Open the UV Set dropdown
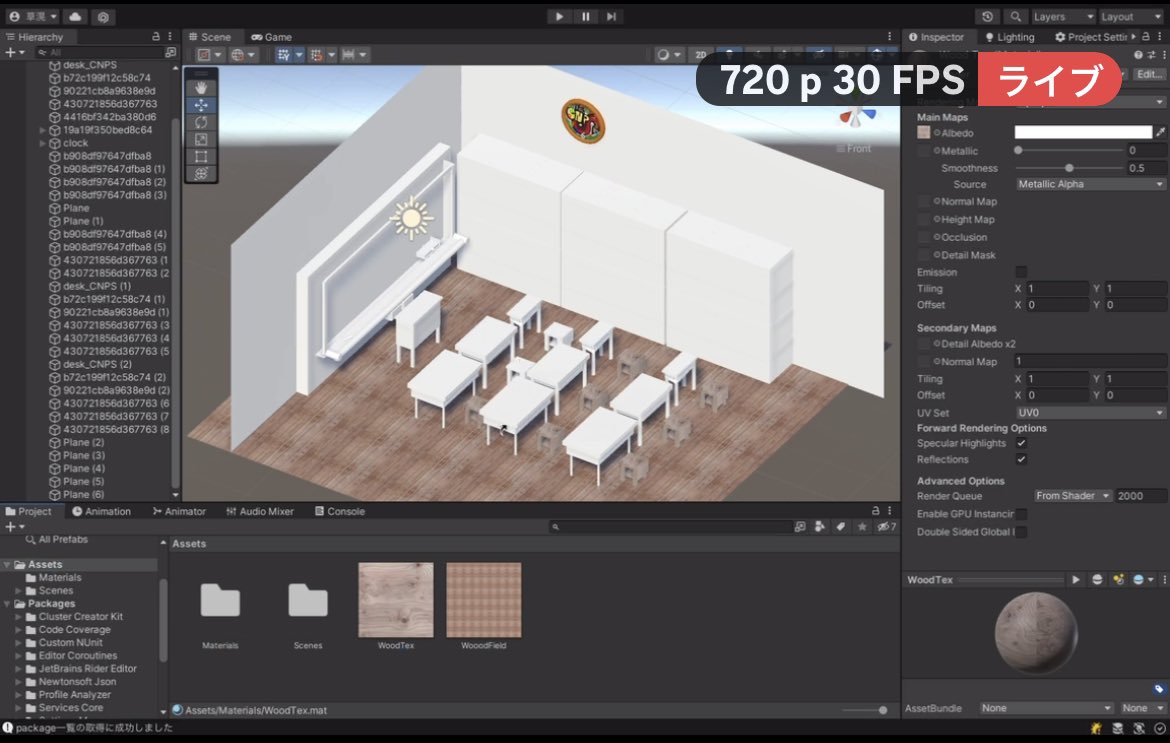 coord(1090,413)
